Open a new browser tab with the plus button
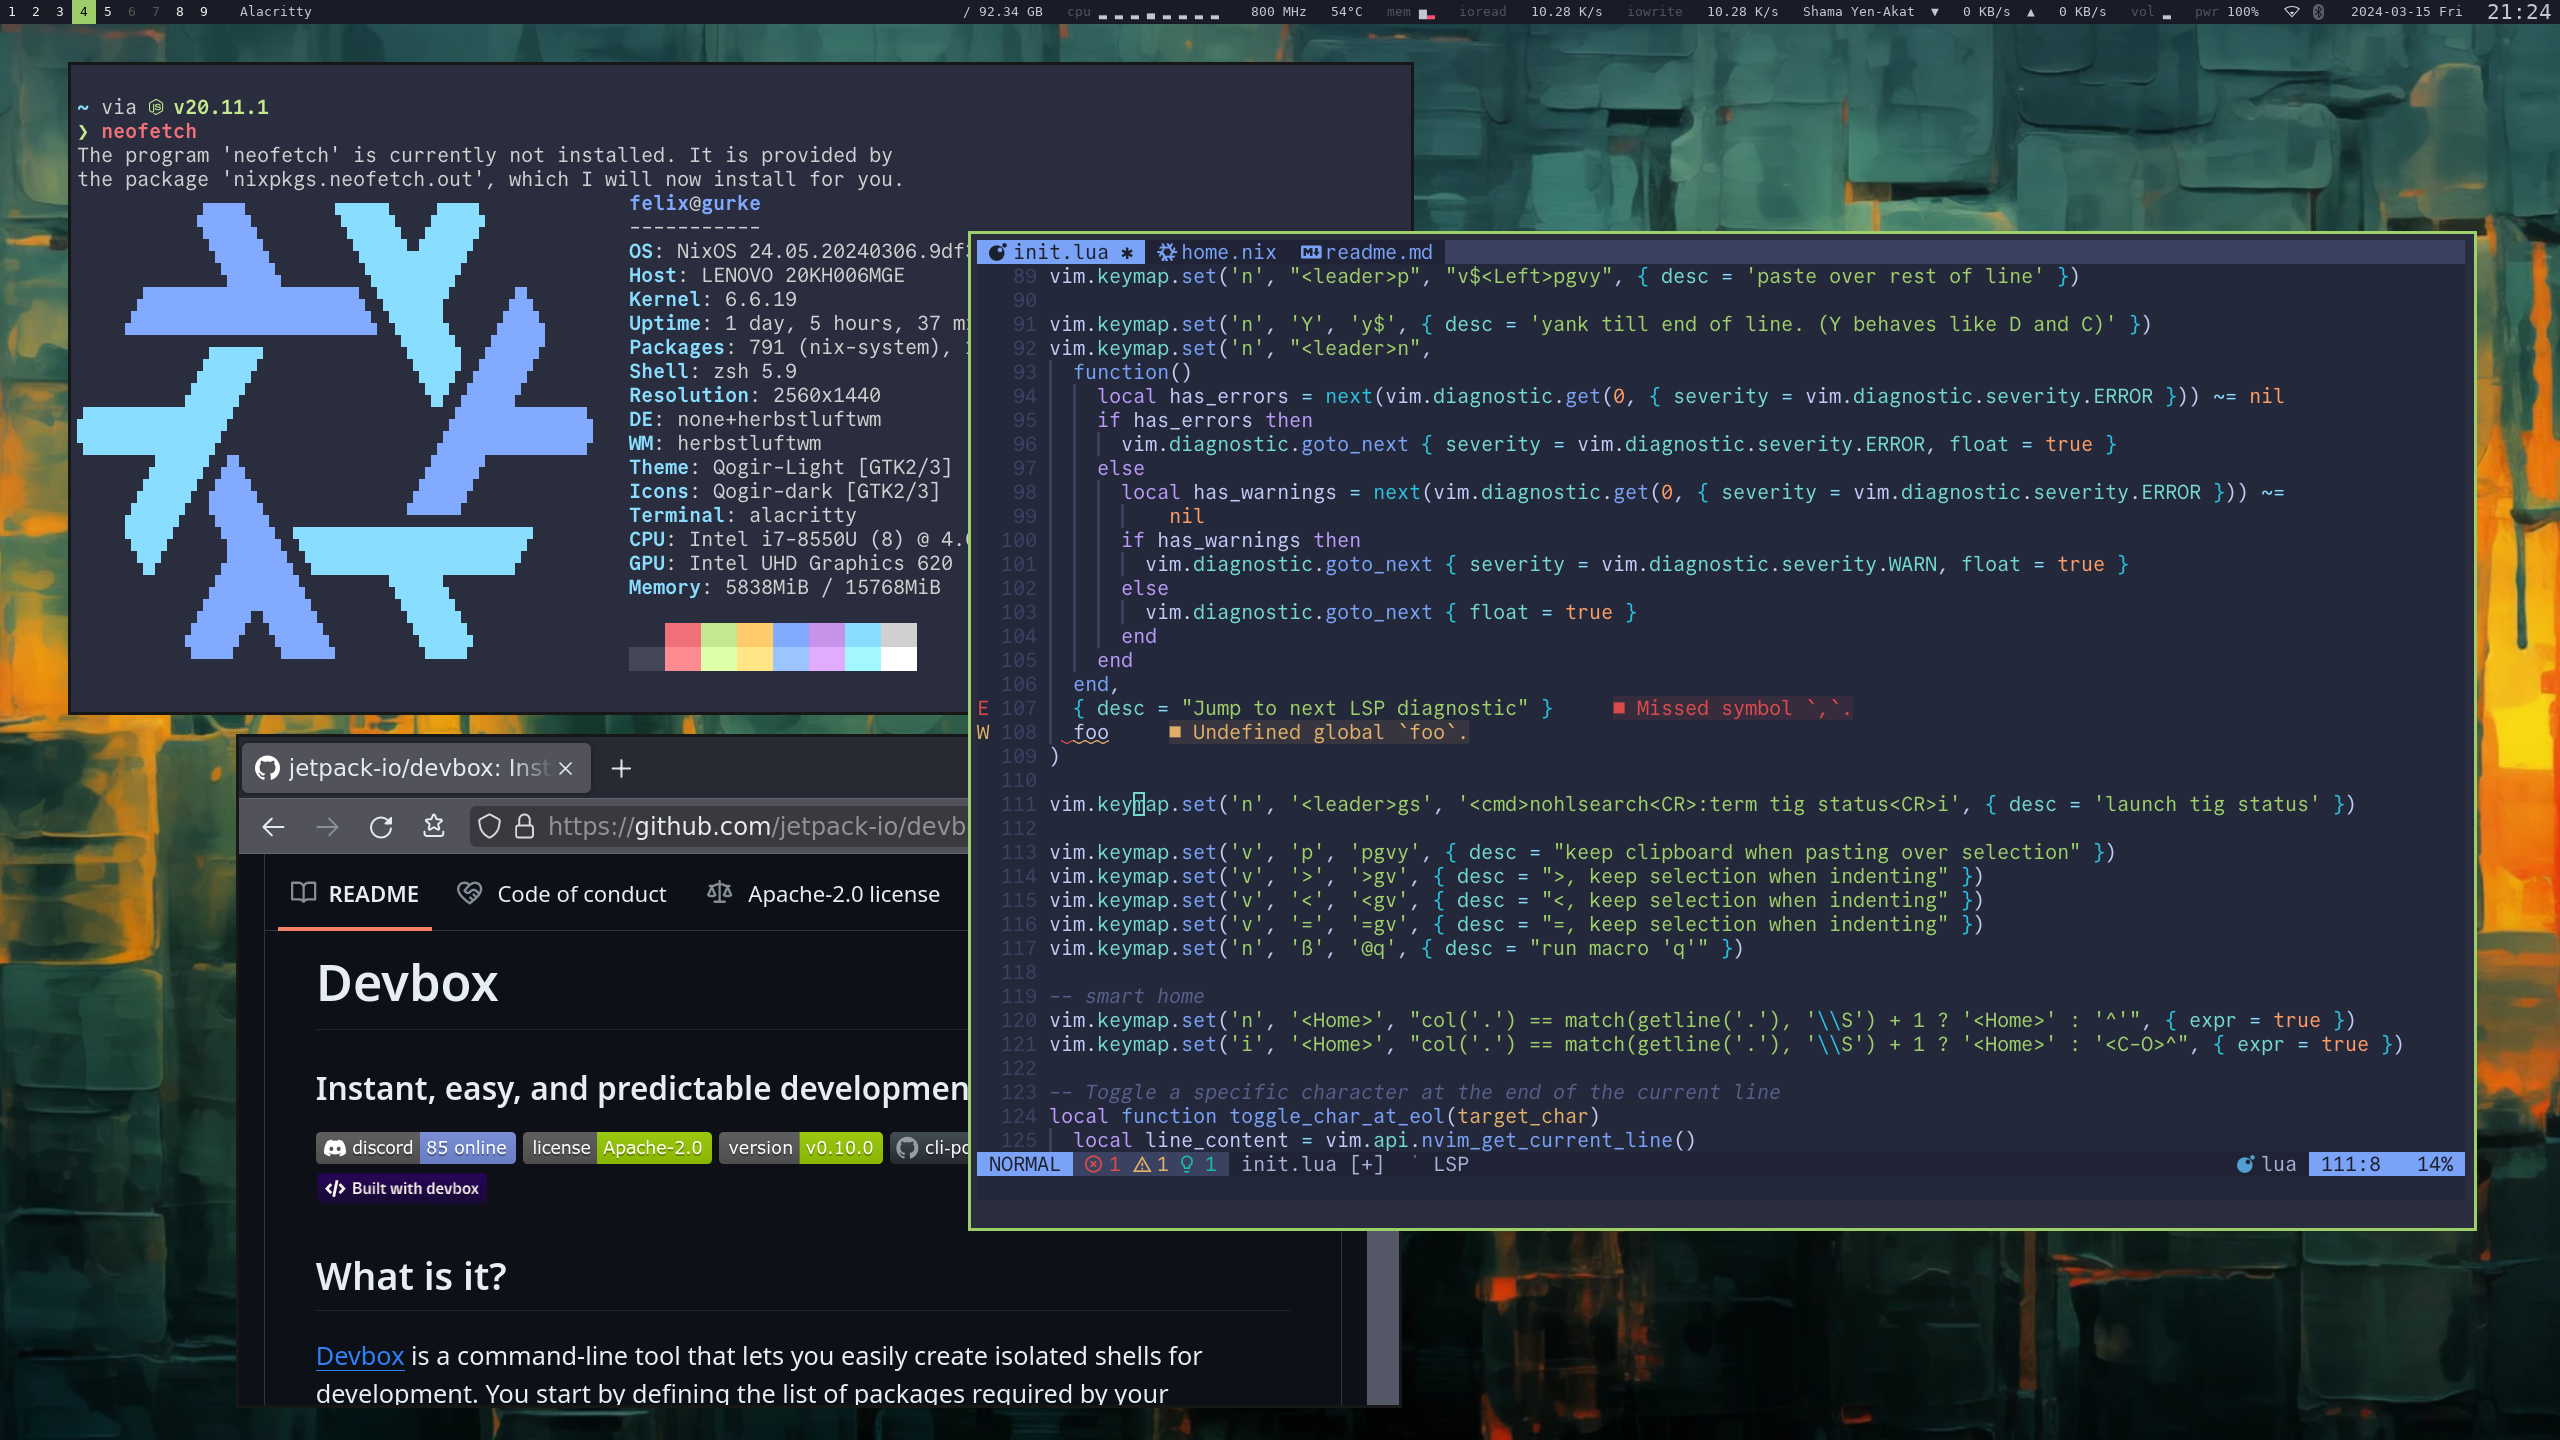Viewport: 2560px width, 1440px height. tap(621, 768)
